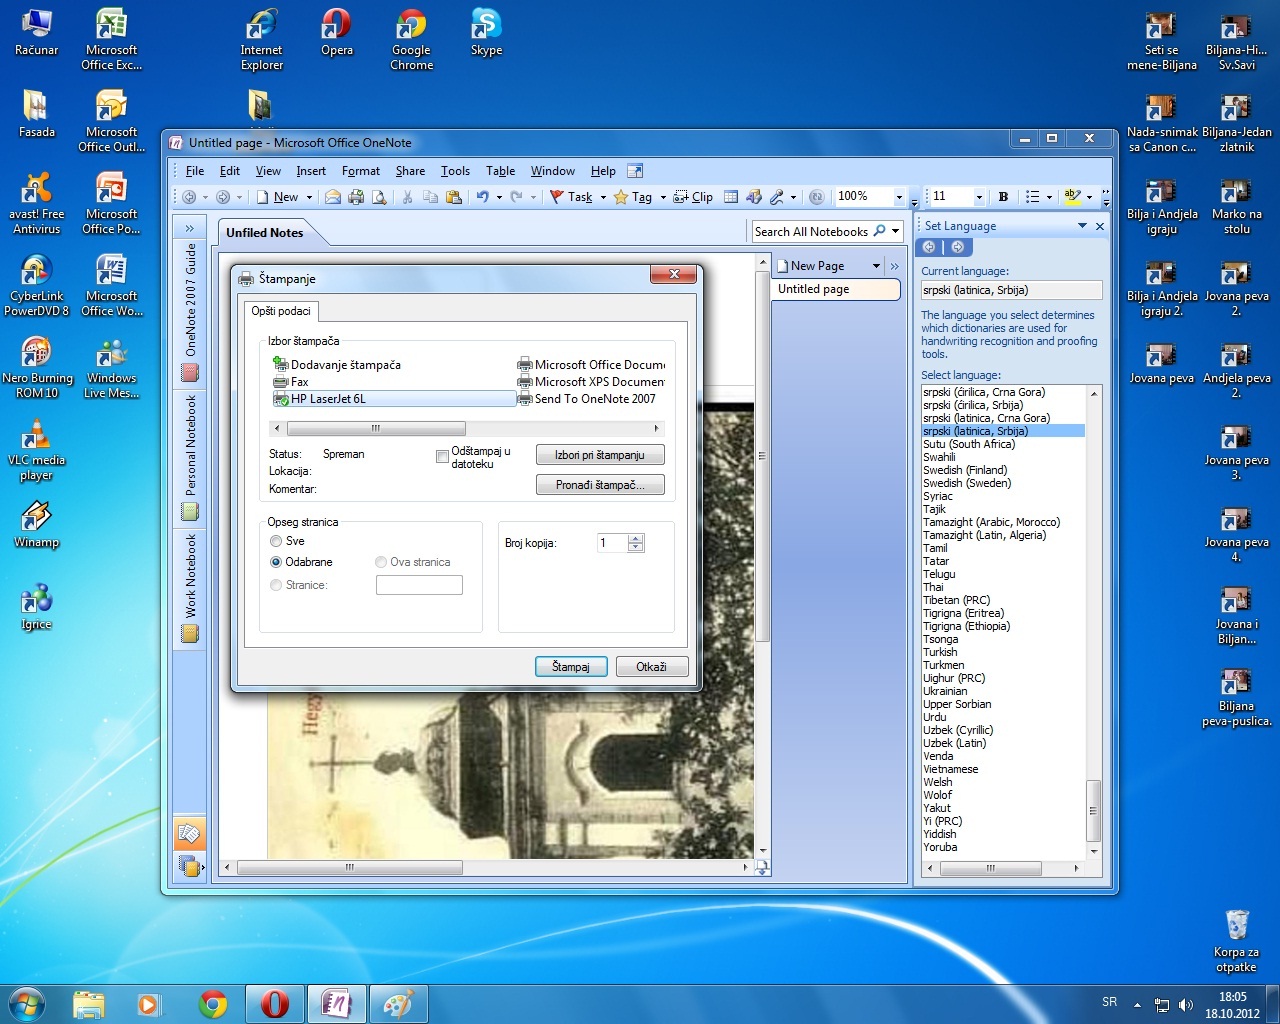Click the Print Preview toolbar icon

tap(379, 197)
